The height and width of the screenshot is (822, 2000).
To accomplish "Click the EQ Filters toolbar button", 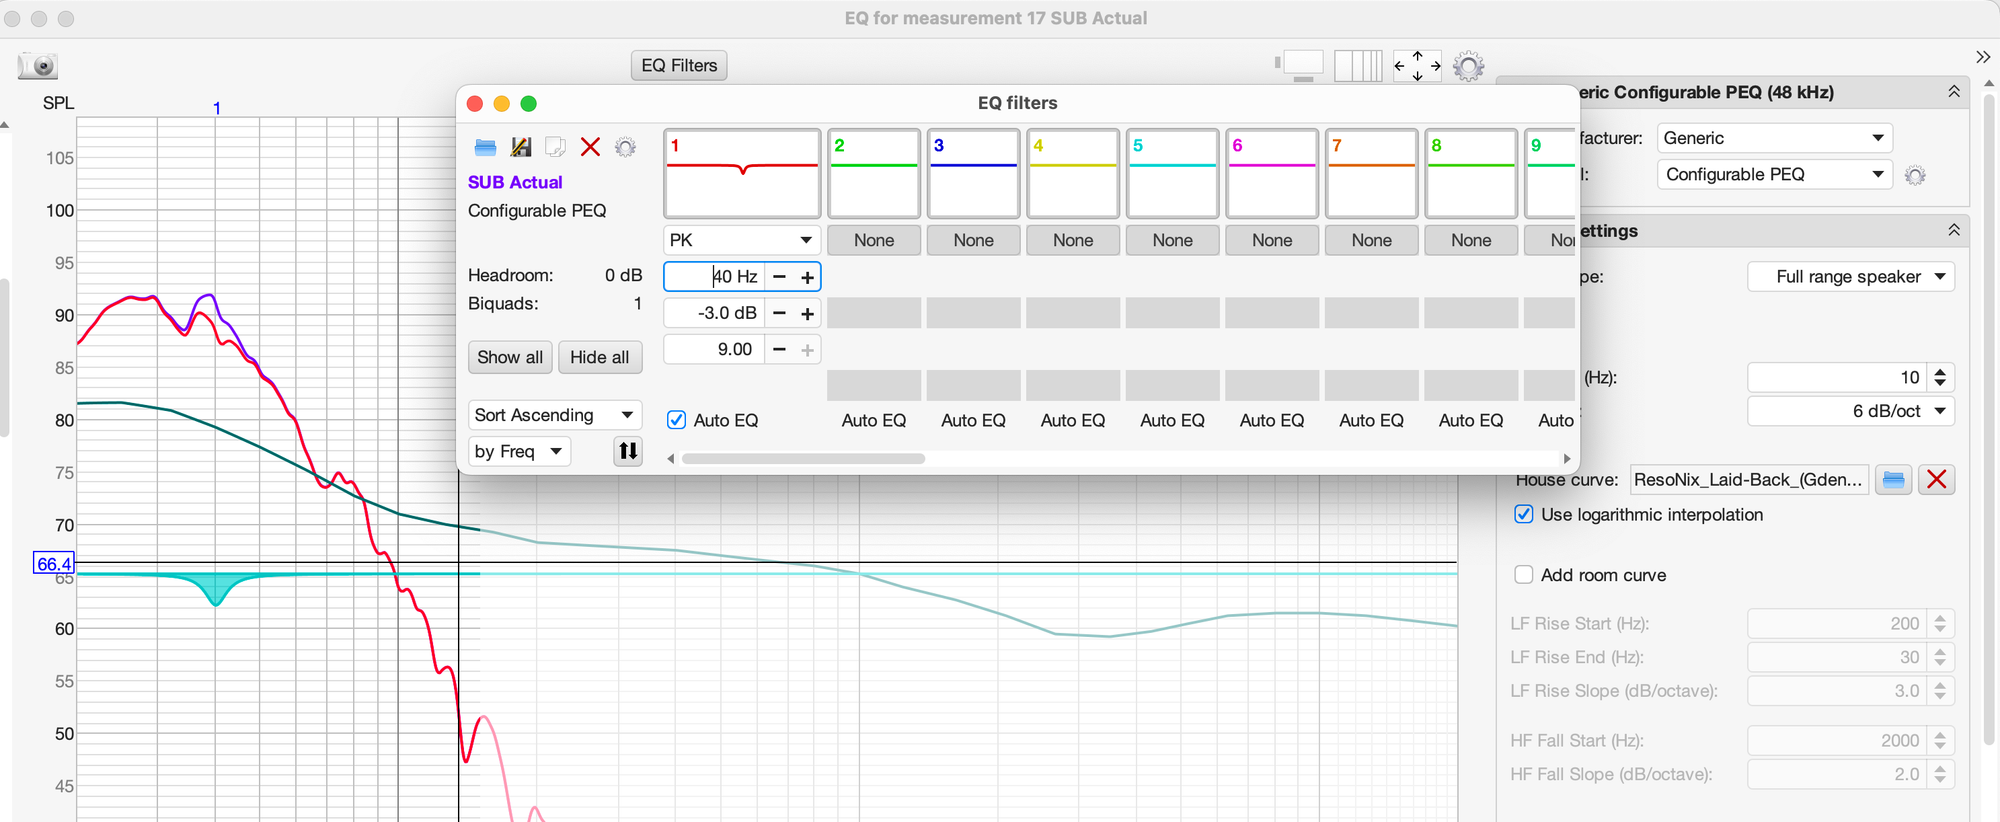I will tap(679, 65).
